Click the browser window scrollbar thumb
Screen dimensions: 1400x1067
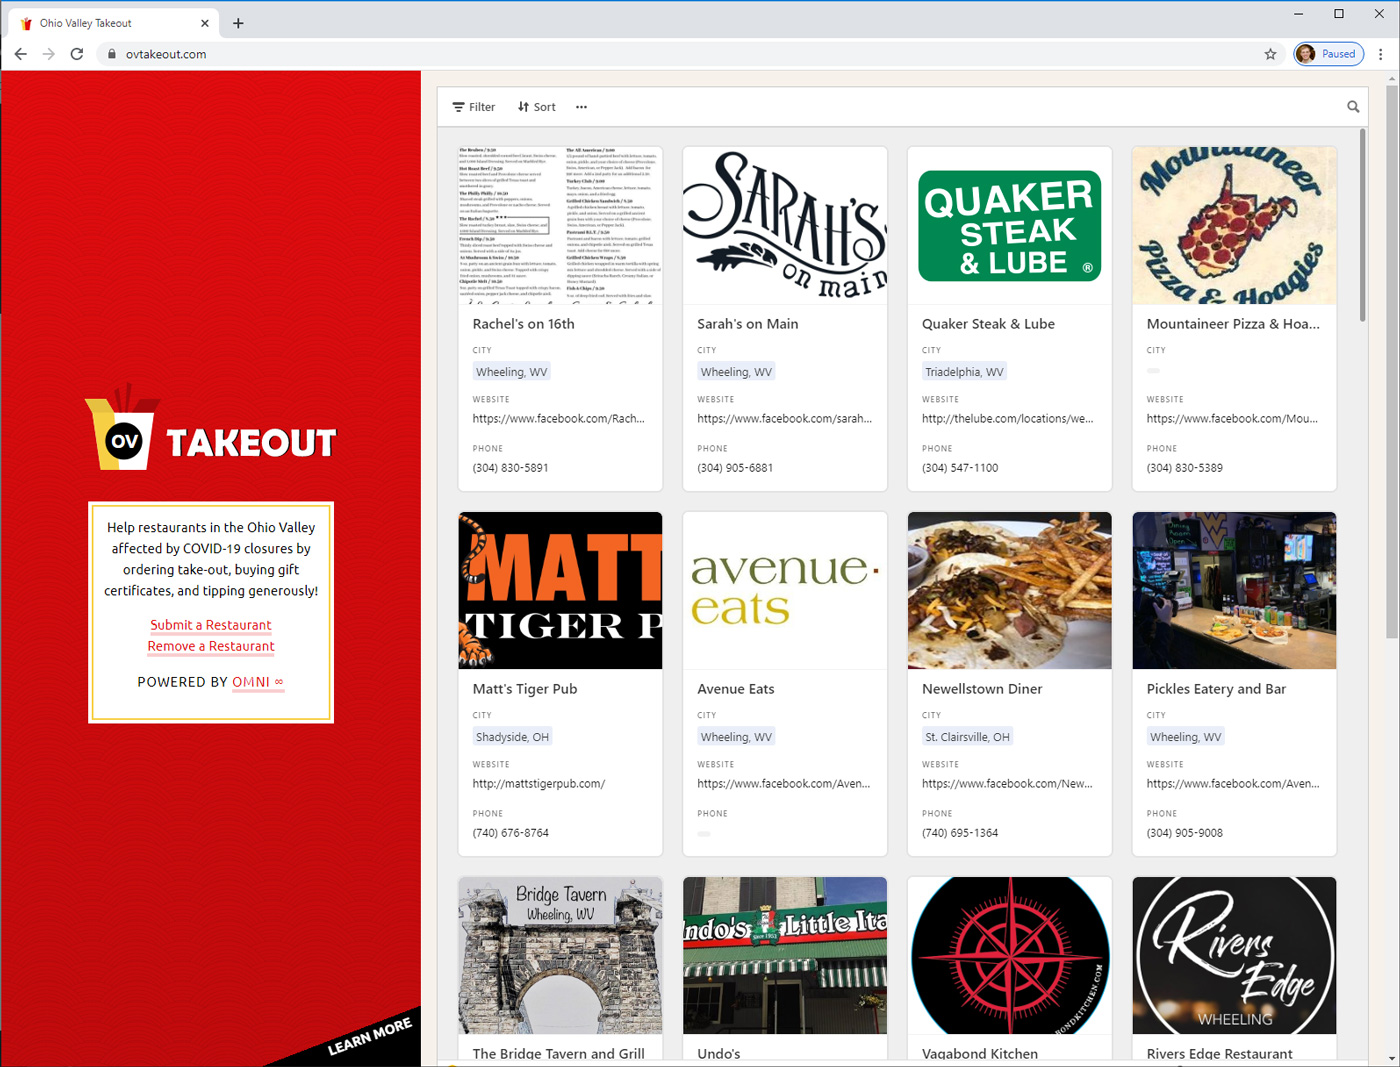(1392, 360)
